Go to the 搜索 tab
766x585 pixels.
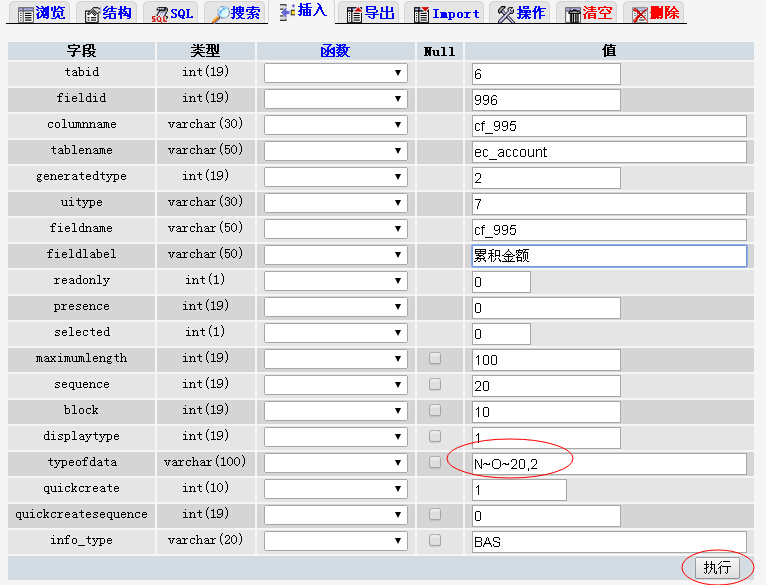pyautogui.click(x=236, y=13)
